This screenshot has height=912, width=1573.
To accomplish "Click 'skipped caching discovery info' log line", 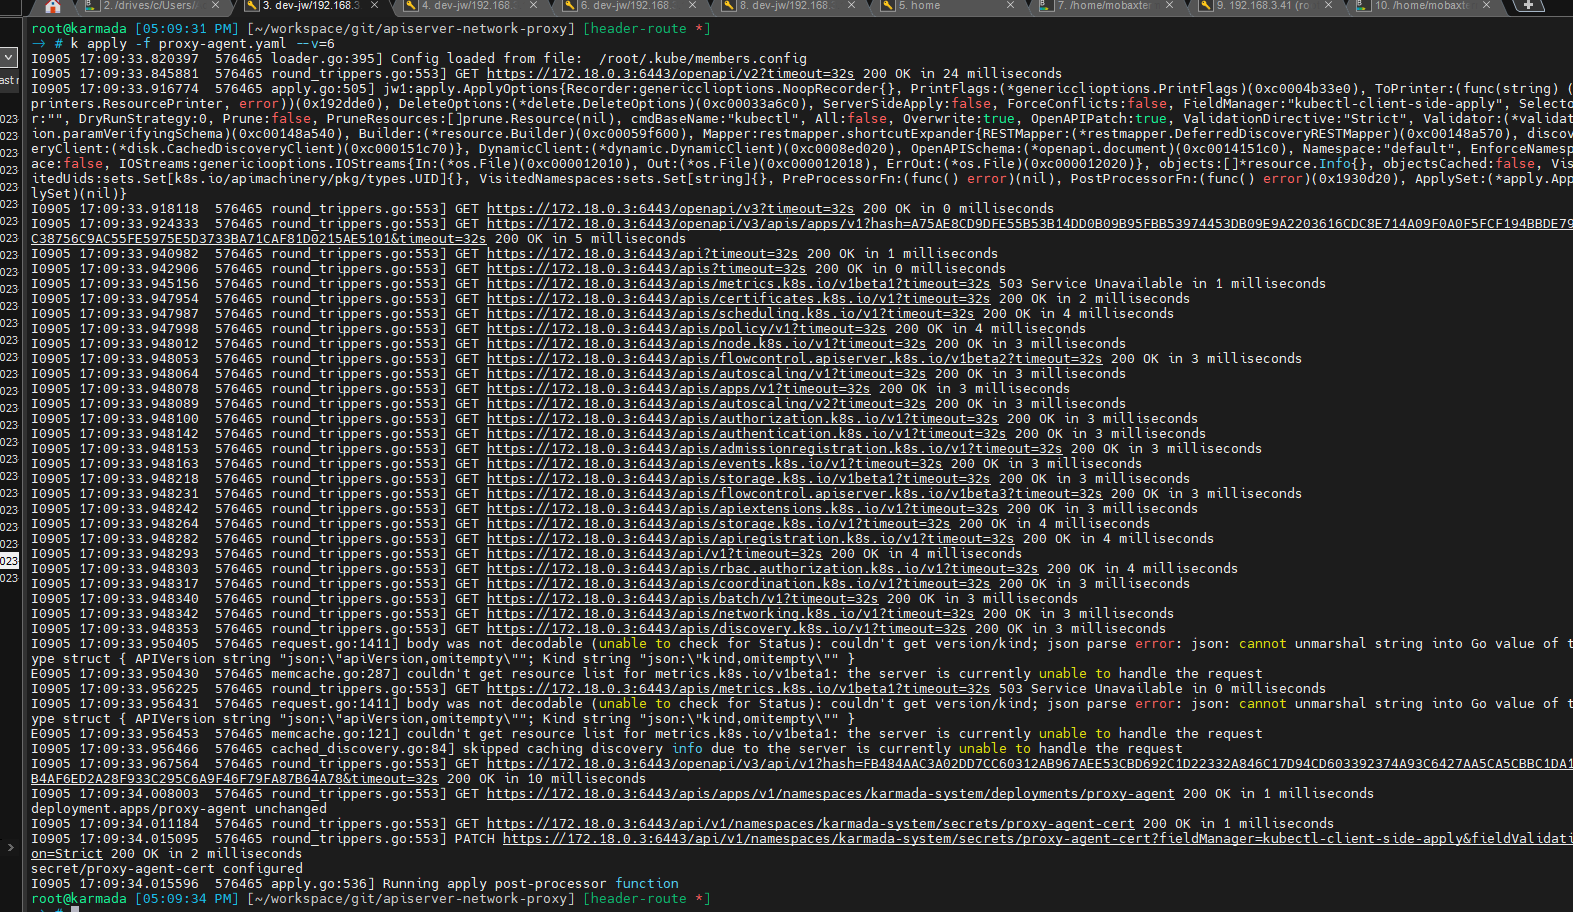I will click(607, 748).
